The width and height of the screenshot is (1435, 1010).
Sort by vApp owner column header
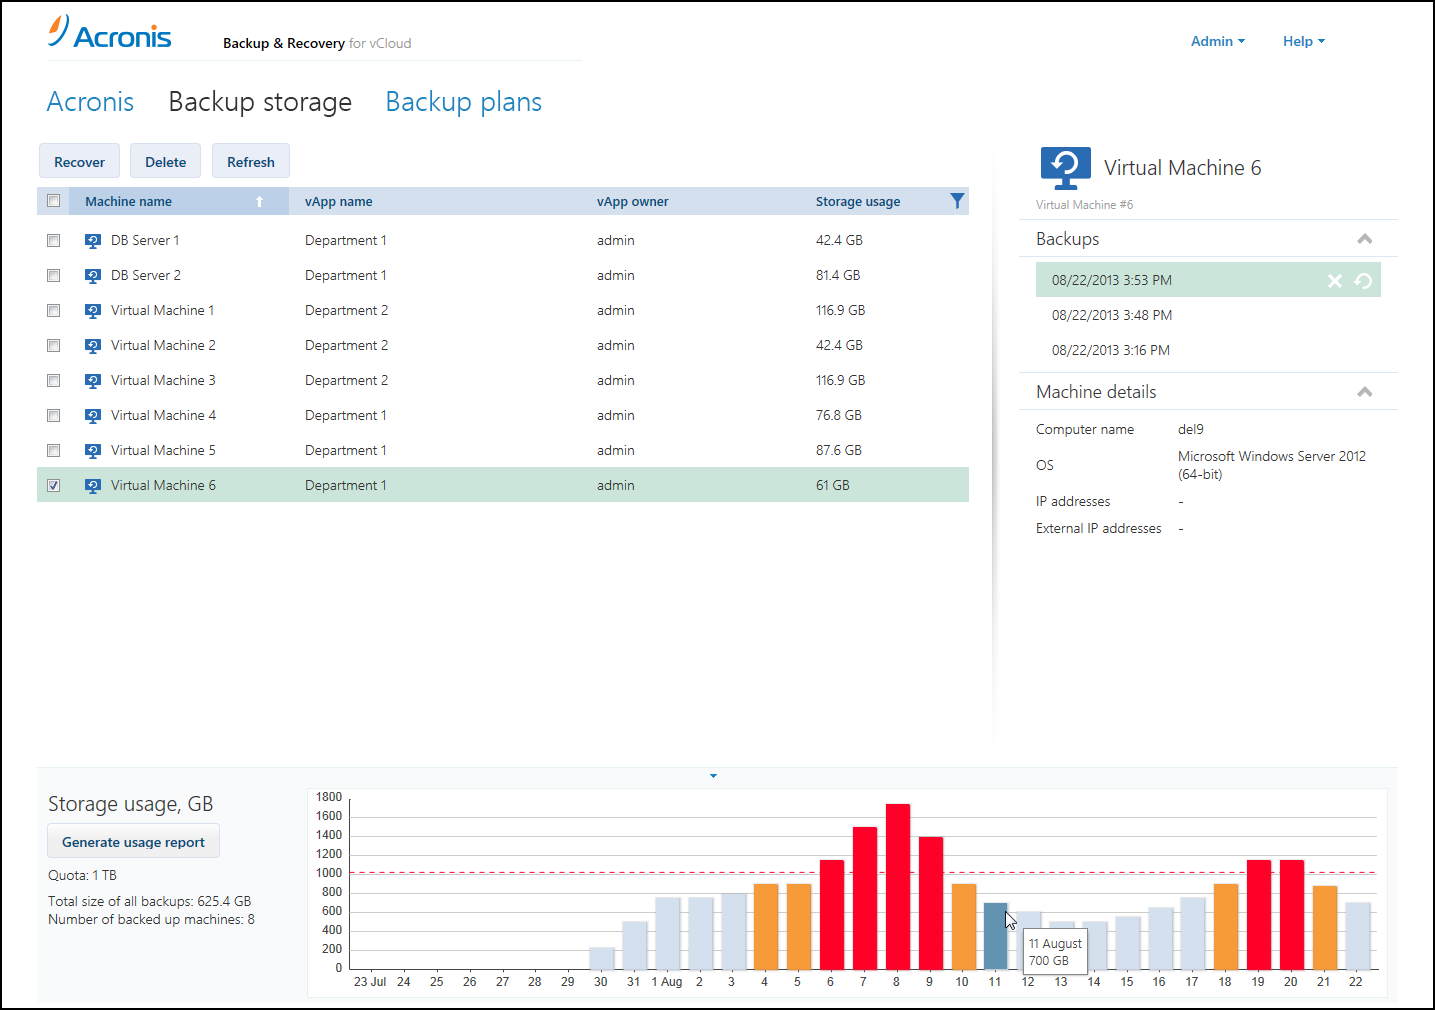point(633,201)
